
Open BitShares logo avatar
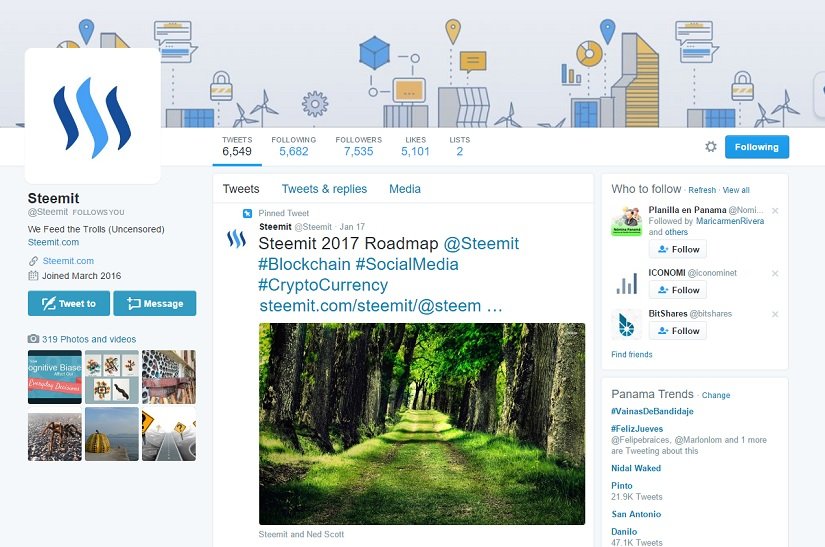coord(626,324)
